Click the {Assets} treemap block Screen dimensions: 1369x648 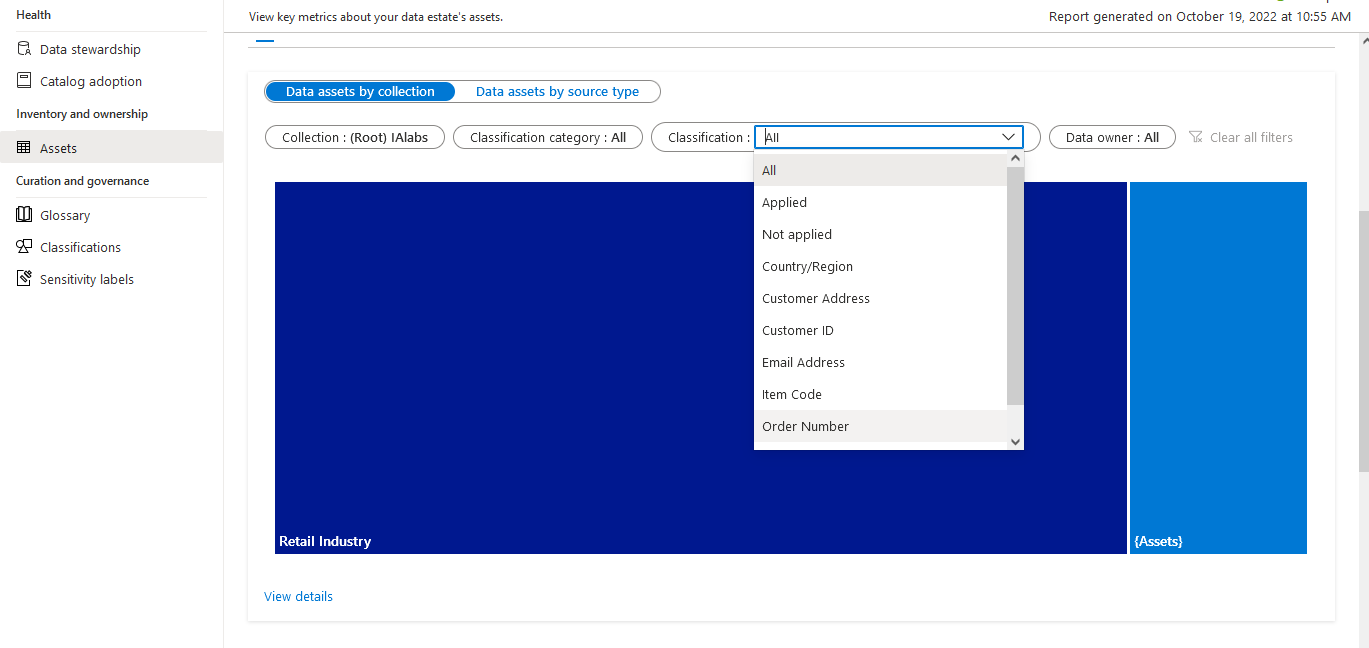pyautogui.click(x=1218, y=368)
